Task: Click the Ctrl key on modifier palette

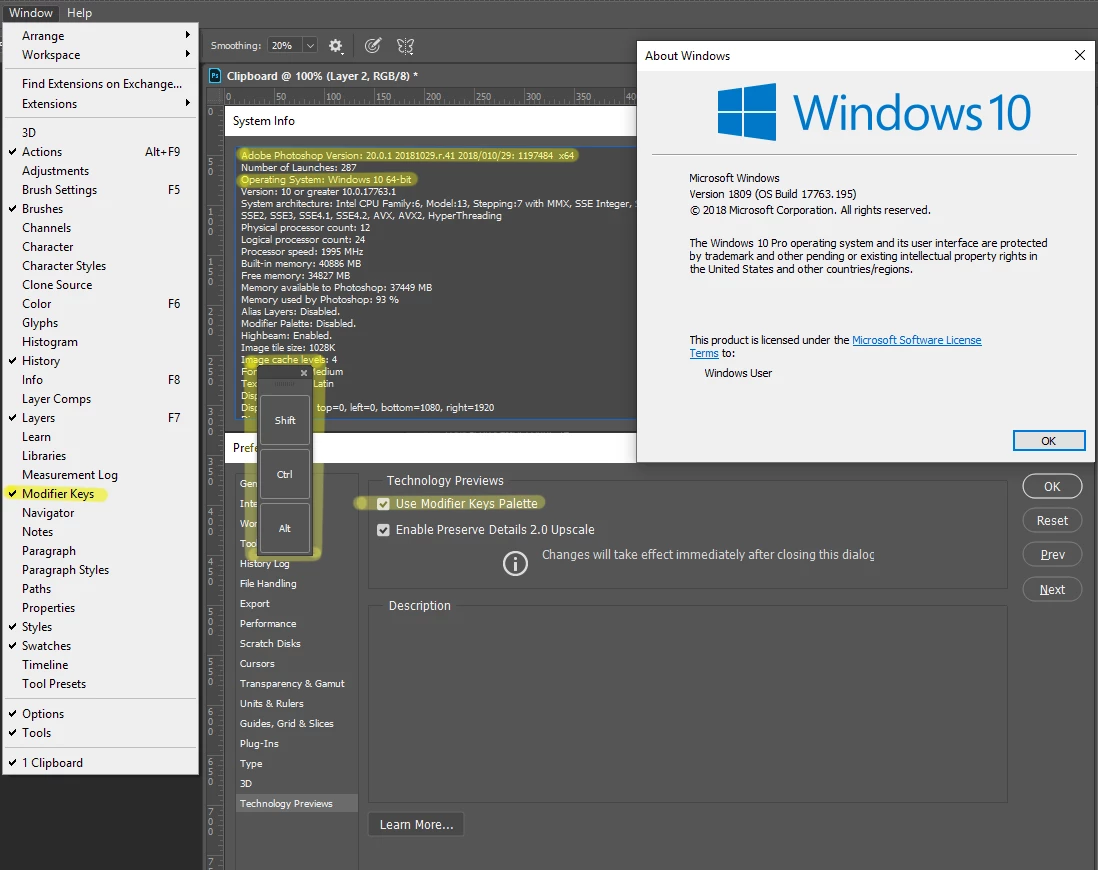Action: [x=285, y=474]
